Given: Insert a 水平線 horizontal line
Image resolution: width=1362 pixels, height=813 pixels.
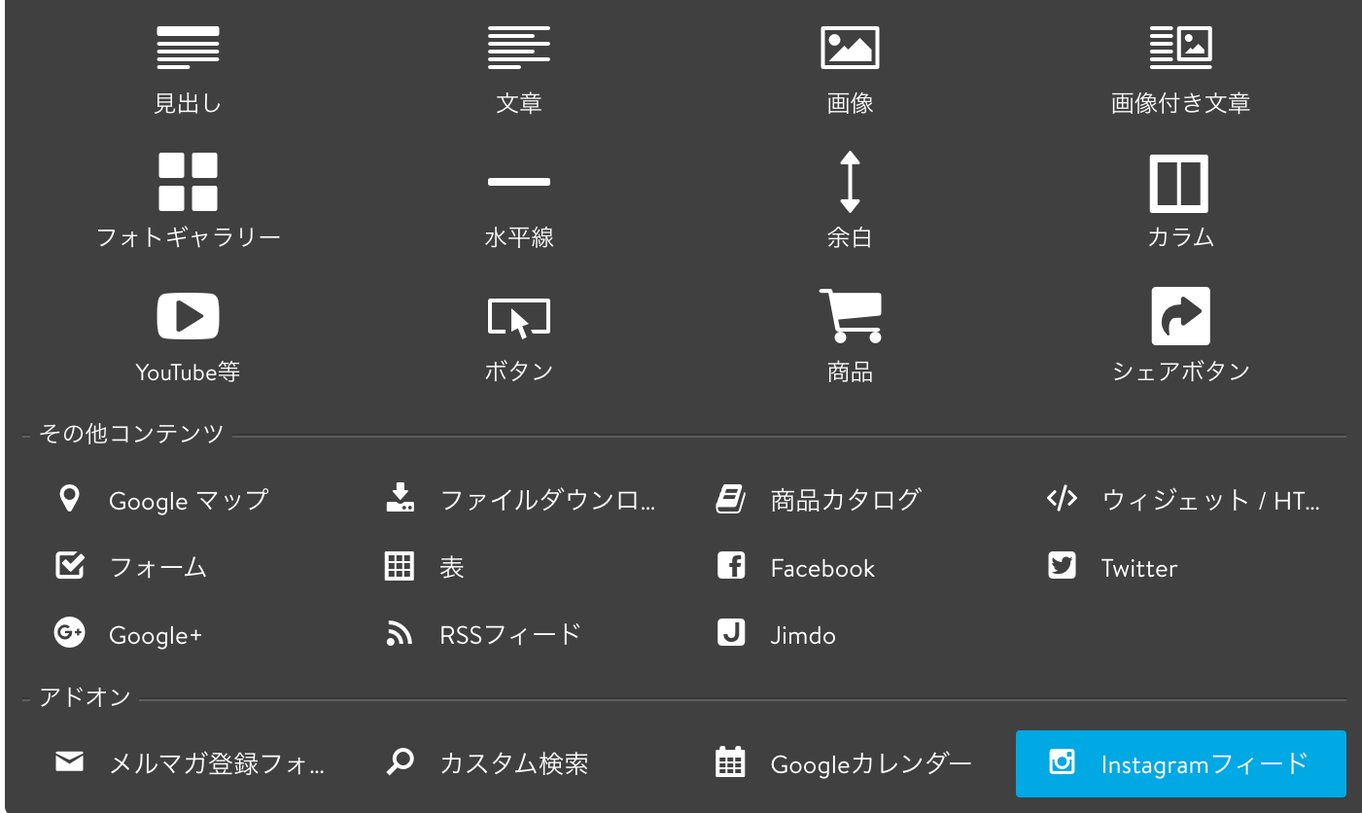Looking at the screenshot, I should click(x=519, y=200).
